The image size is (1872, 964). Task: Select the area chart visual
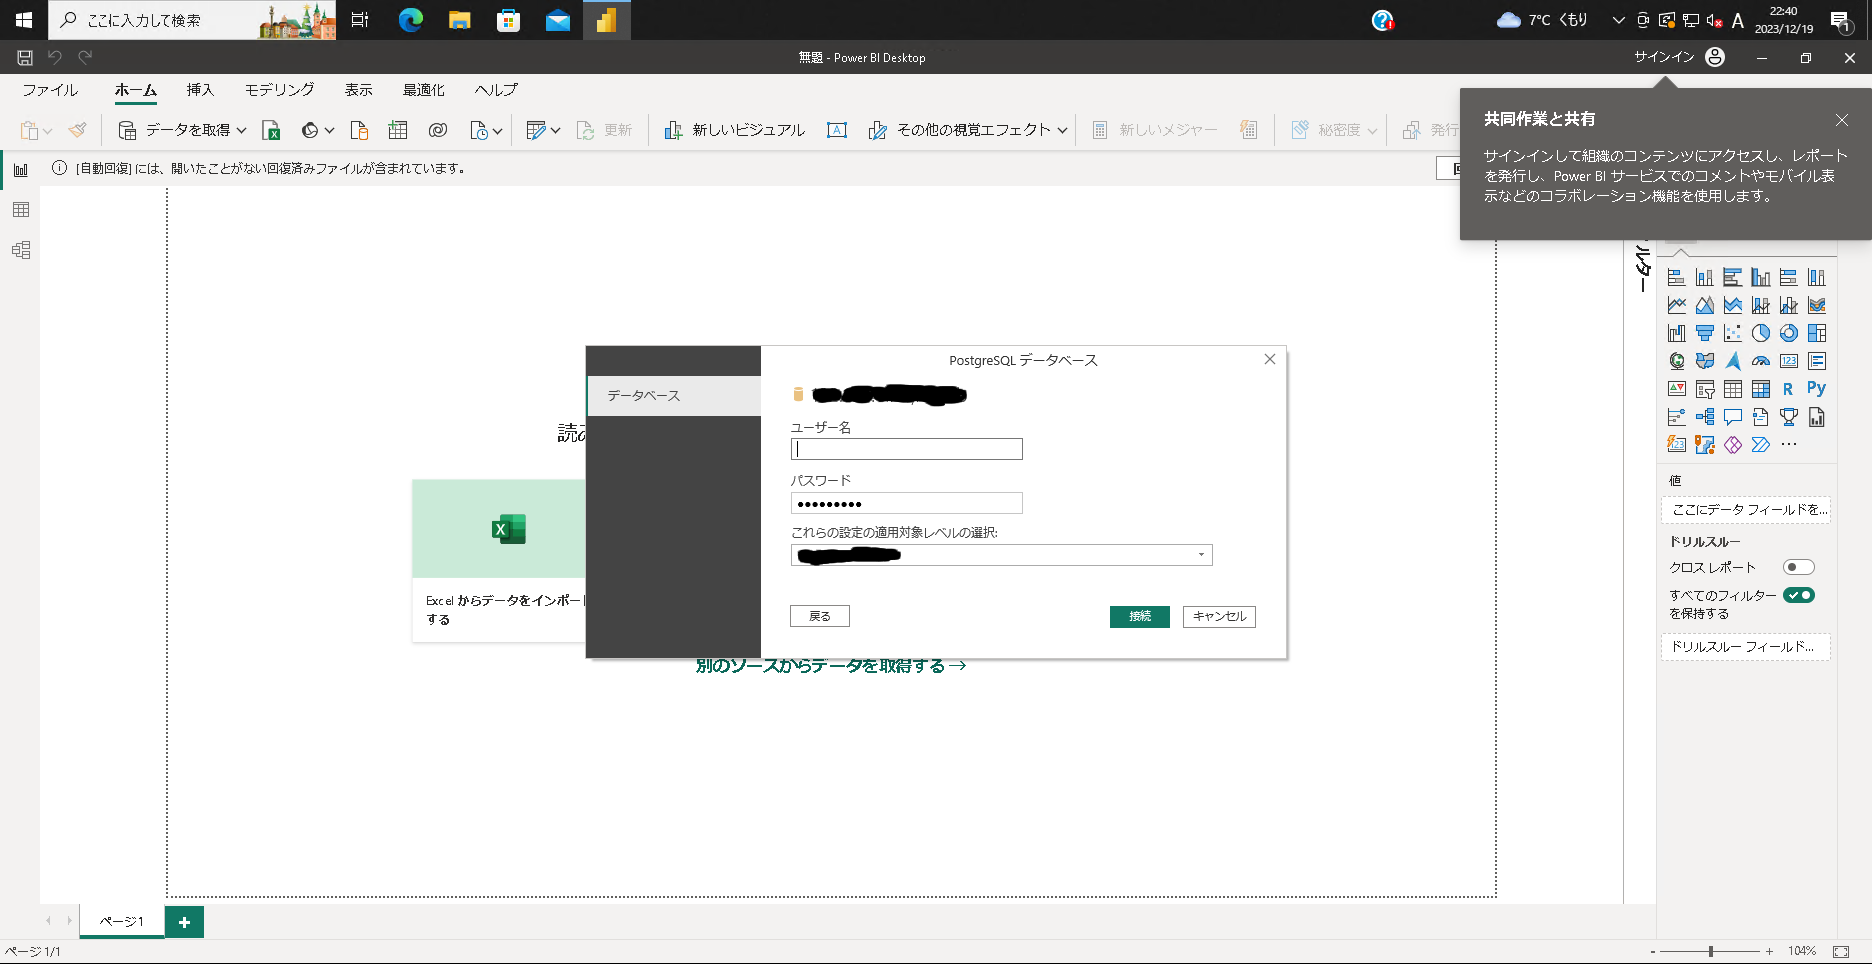[x=1705, y=305]
